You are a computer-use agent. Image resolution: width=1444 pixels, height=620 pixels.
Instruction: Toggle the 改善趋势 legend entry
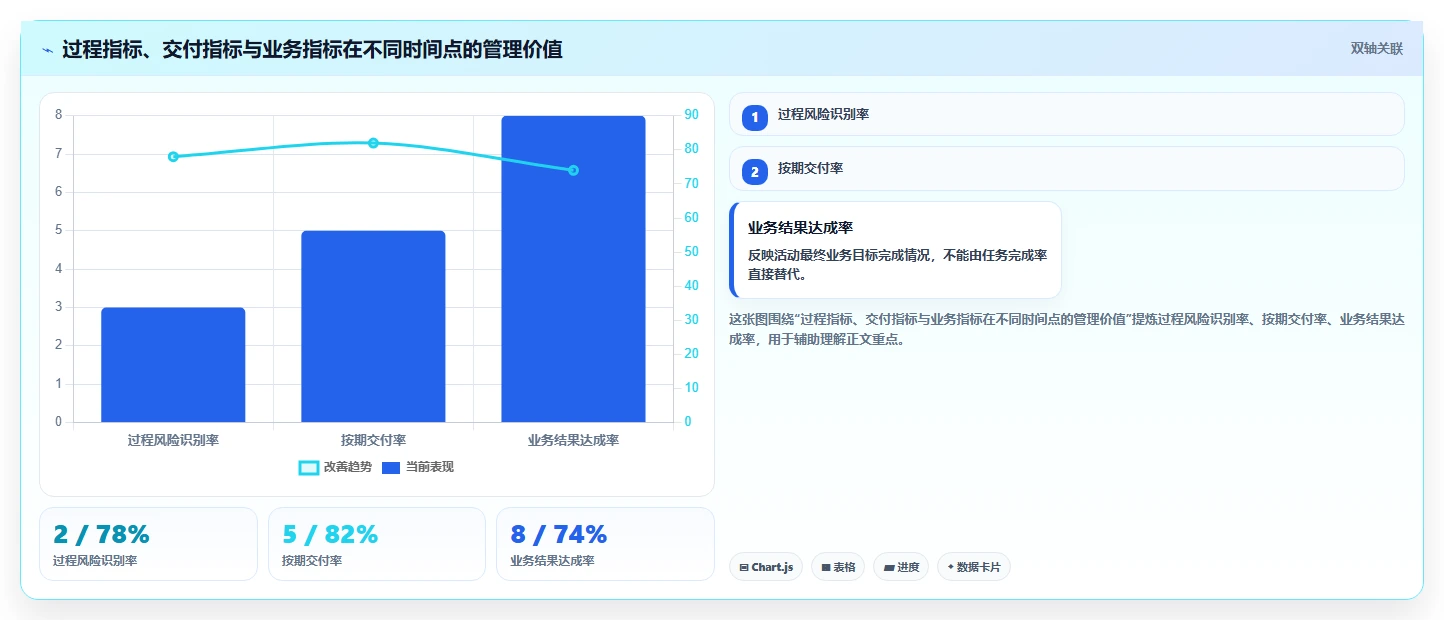click(x=335, y=467)
